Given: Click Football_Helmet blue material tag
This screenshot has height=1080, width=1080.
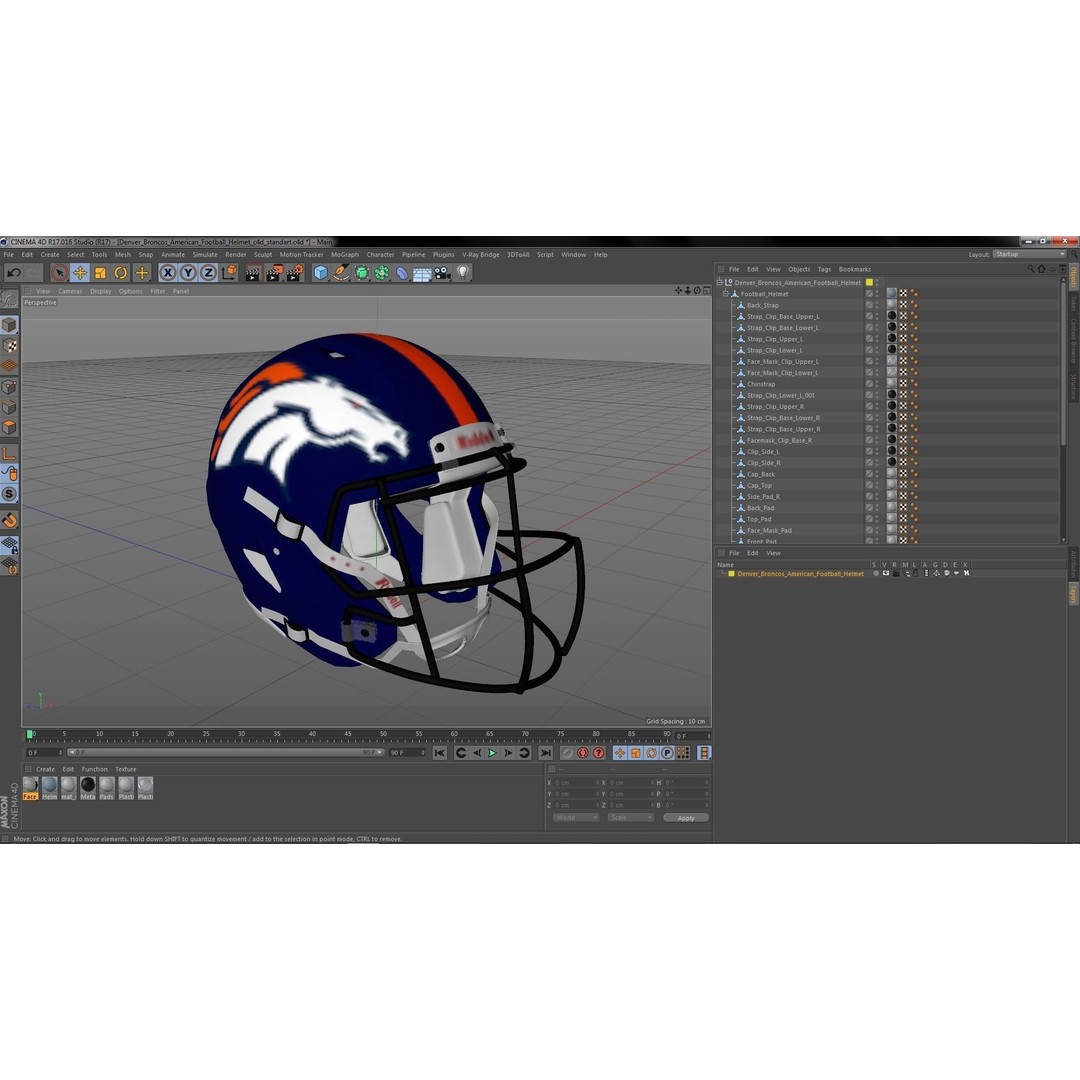Looking at the screenshot, I should (892, 293).
